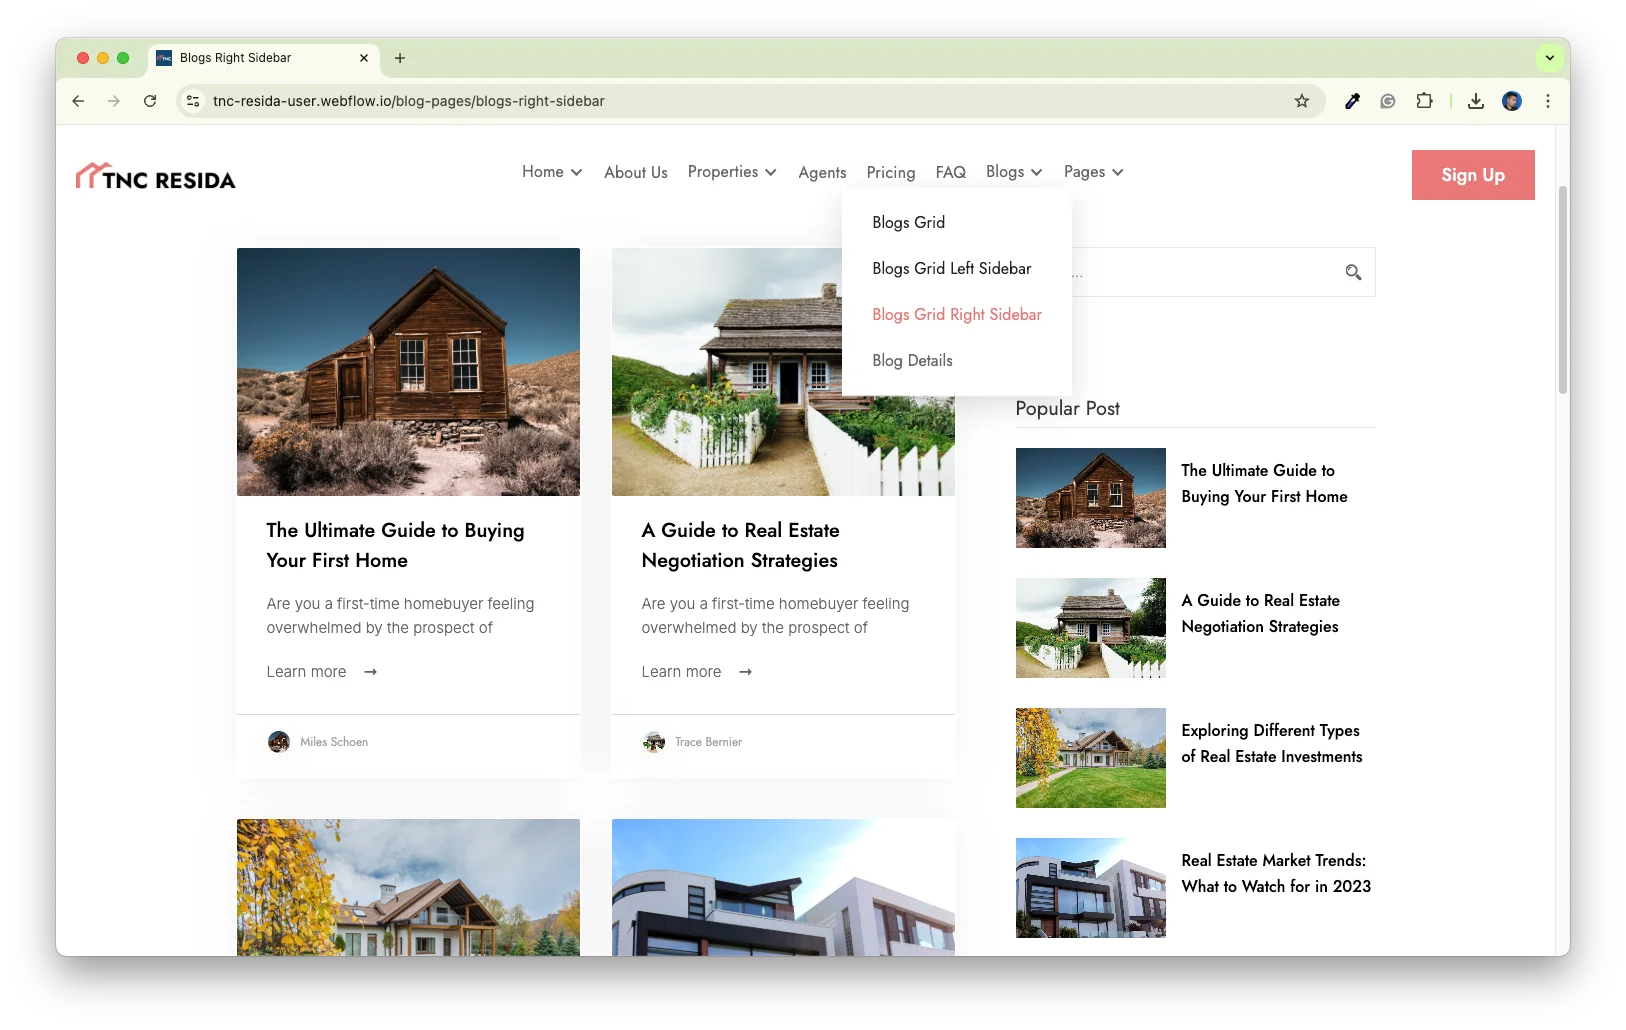1626x1030 pixels.
Task: Reload the page using the refresh icon
Action: 150,101
